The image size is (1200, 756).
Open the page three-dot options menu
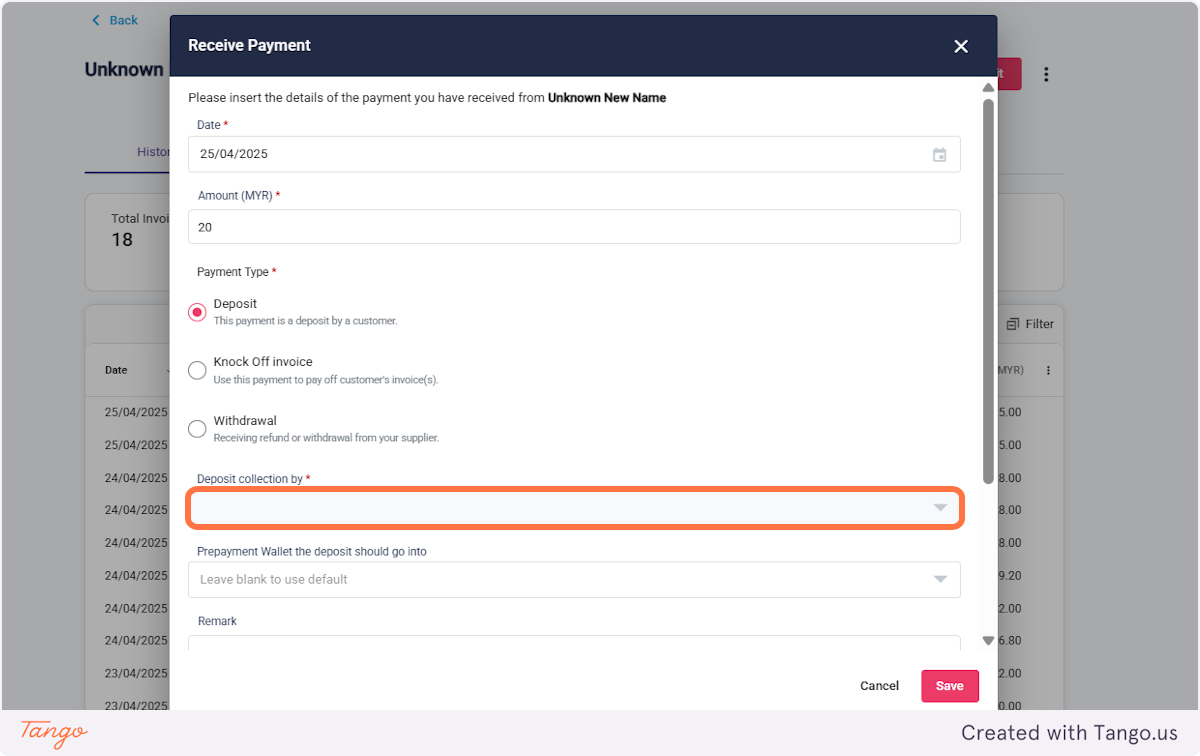(1046, 74)
